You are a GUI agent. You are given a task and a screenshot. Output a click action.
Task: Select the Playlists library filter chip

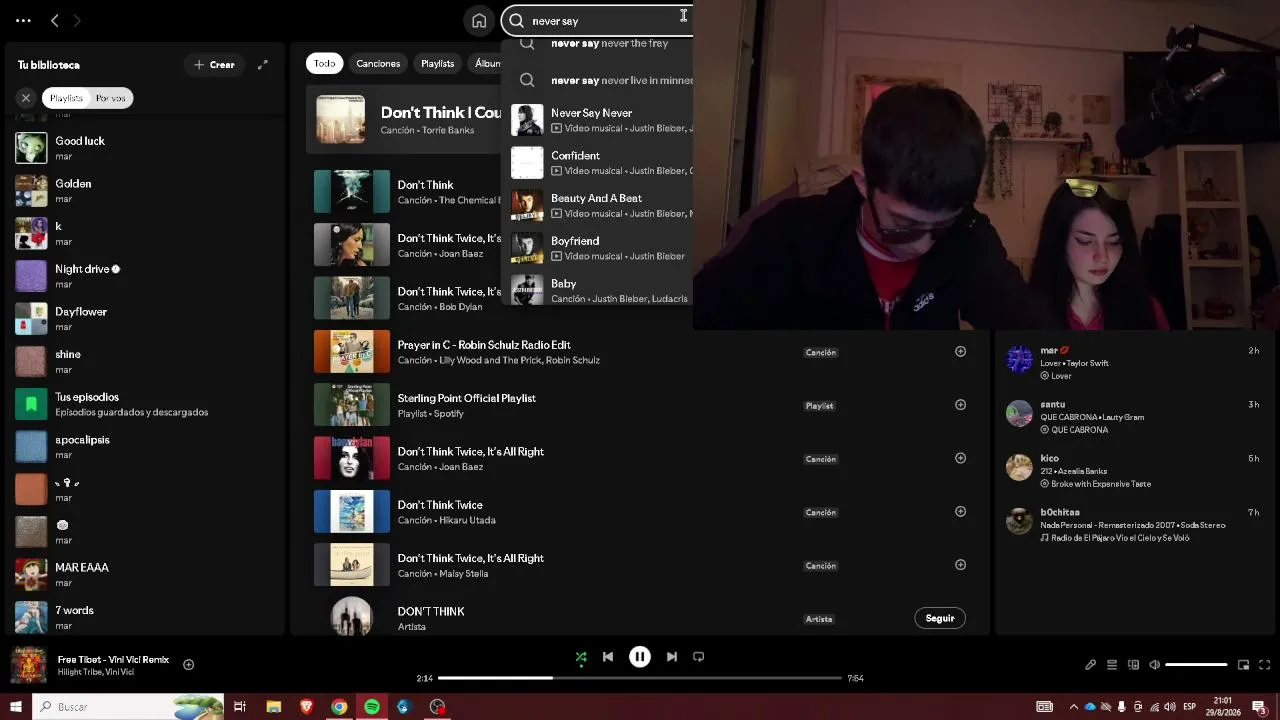(66, 98)
